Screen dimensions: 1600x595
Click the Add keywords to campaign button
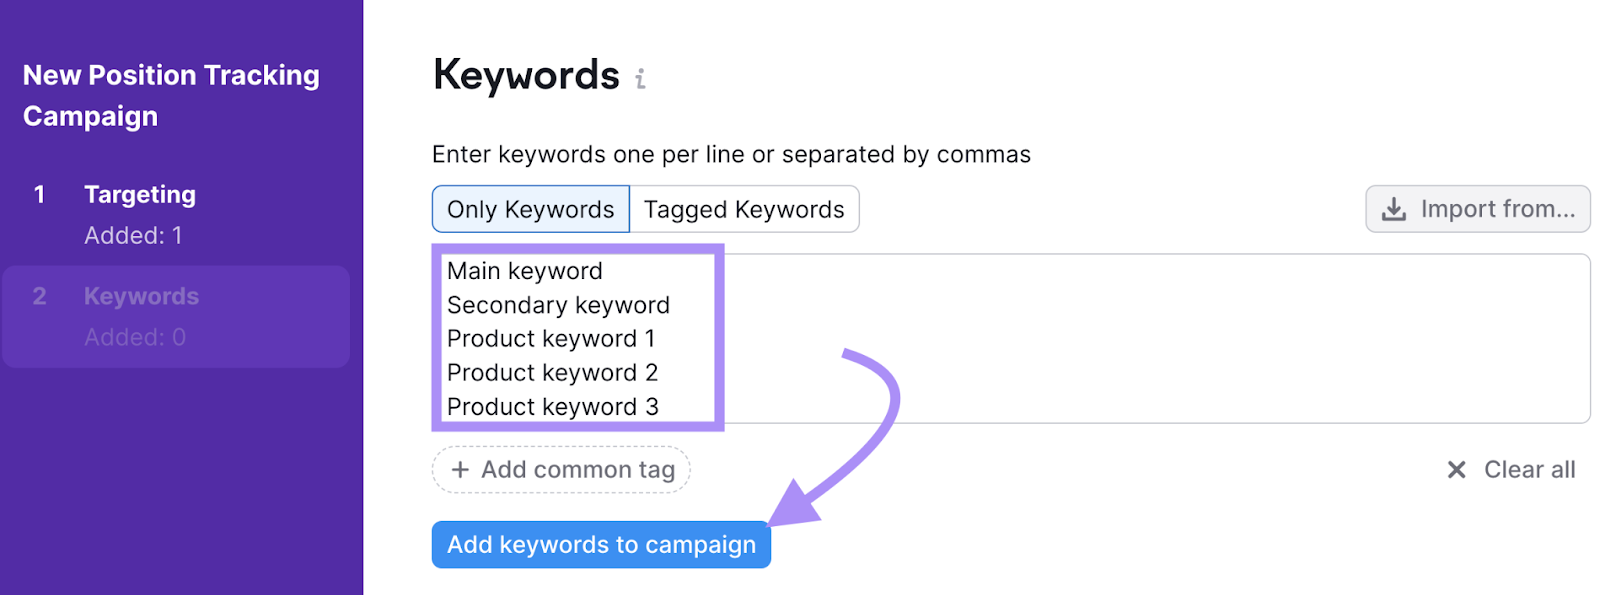pyautogui.click(x=600, y=544)
